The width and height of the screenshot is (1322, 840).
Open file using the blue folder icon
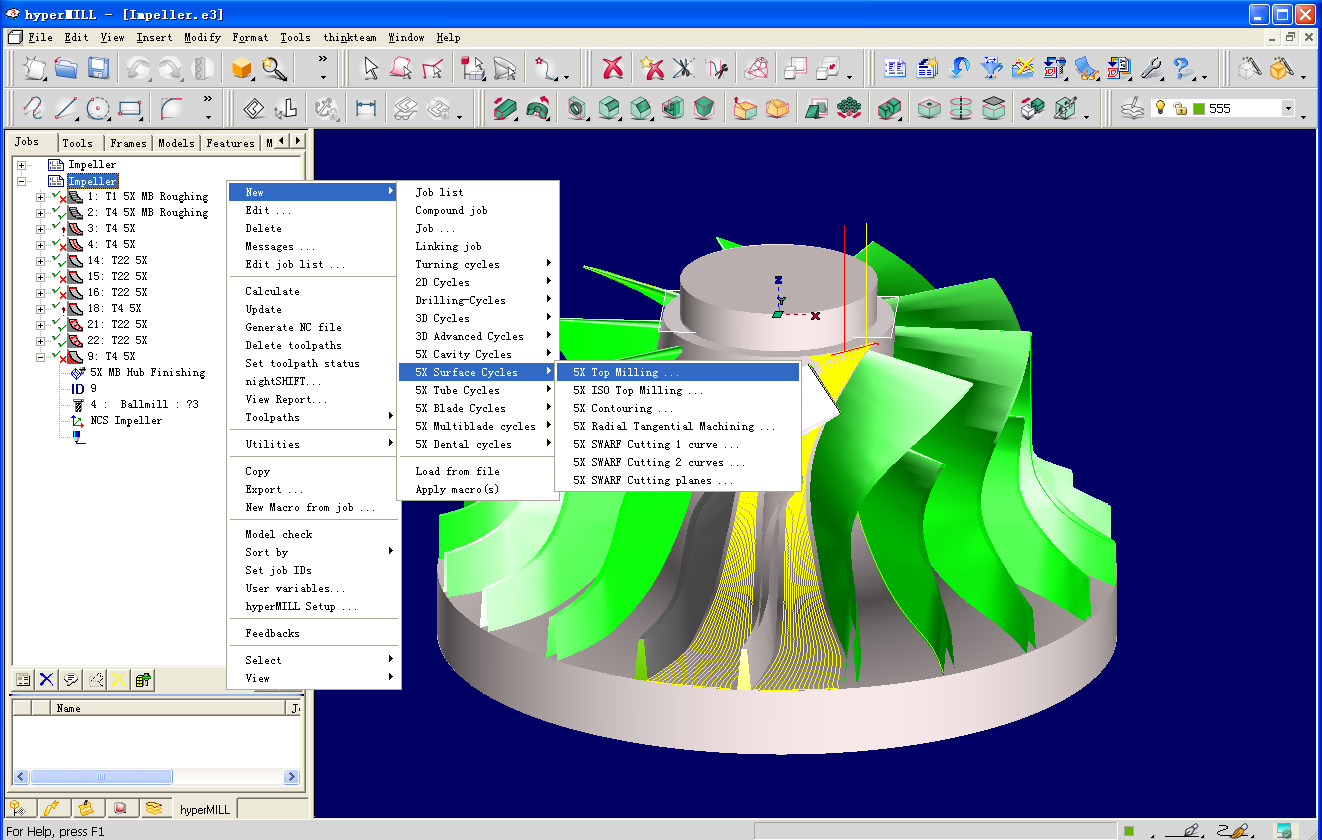tap(66, 68)
